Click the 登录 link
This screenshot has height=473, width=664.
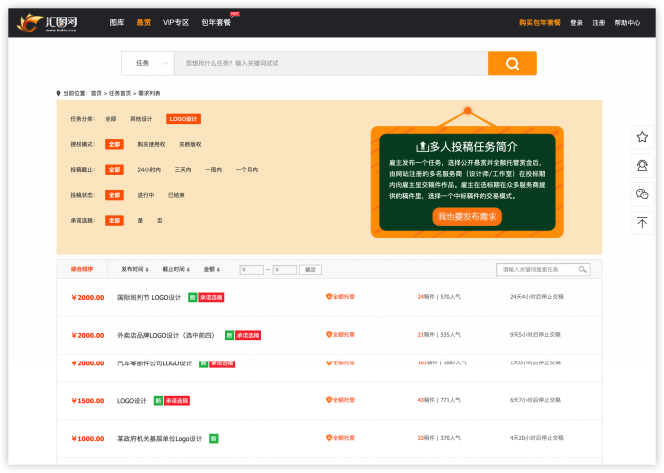576,23
